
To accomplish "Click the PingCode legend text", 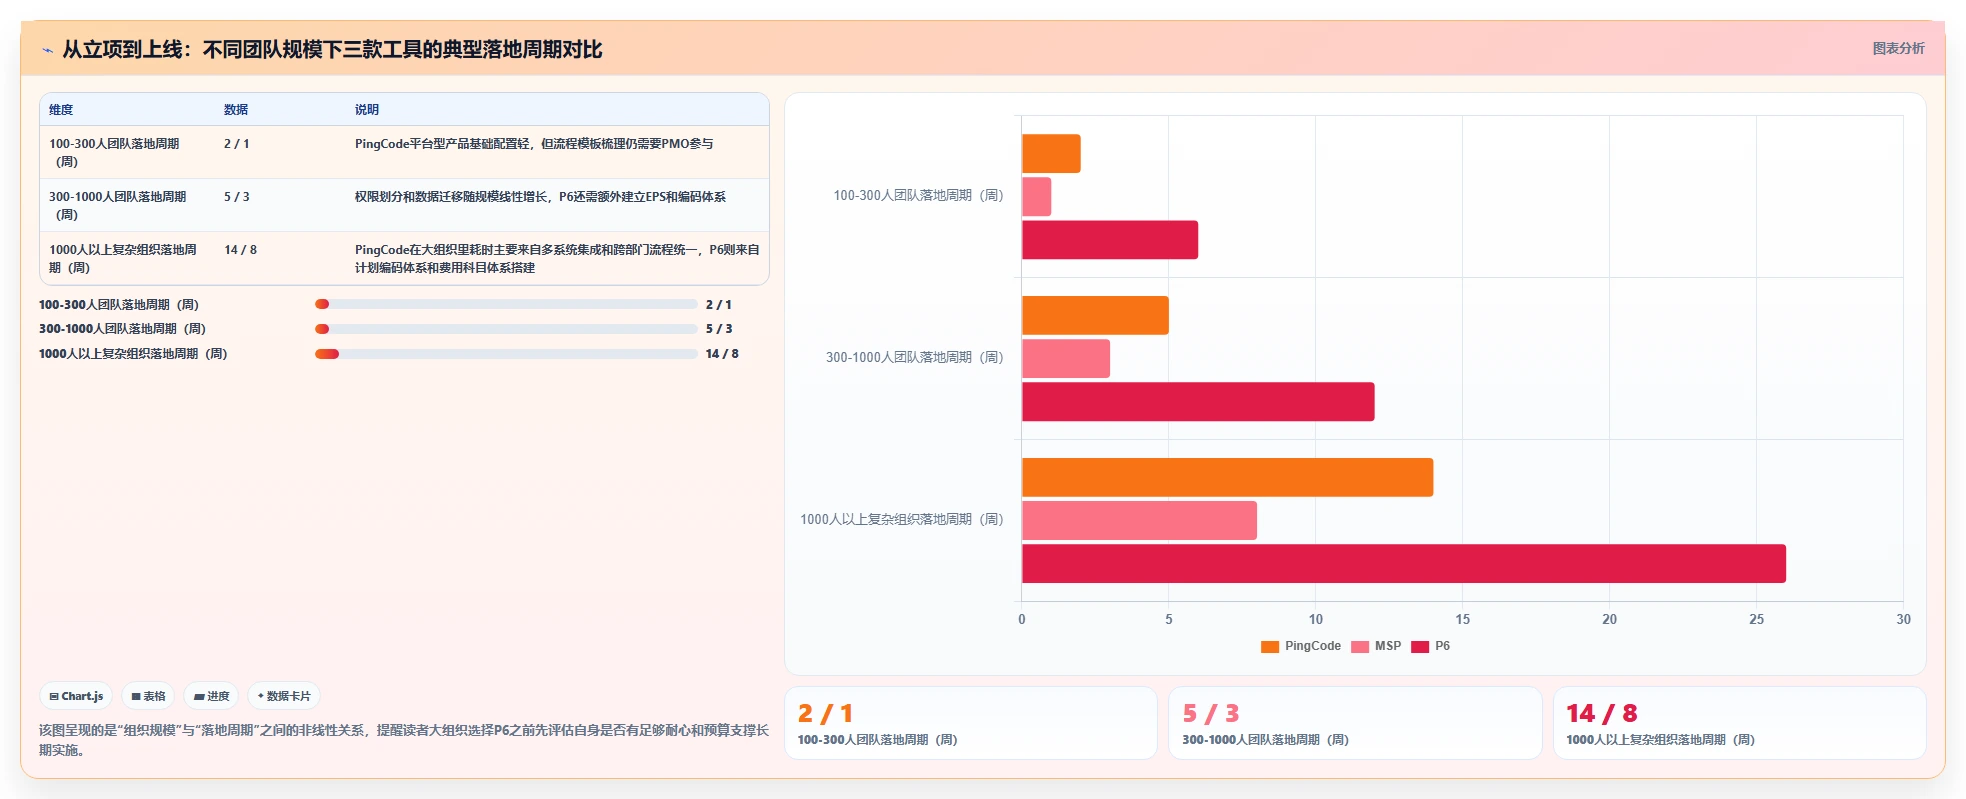I will click(x=1313, y=647).
